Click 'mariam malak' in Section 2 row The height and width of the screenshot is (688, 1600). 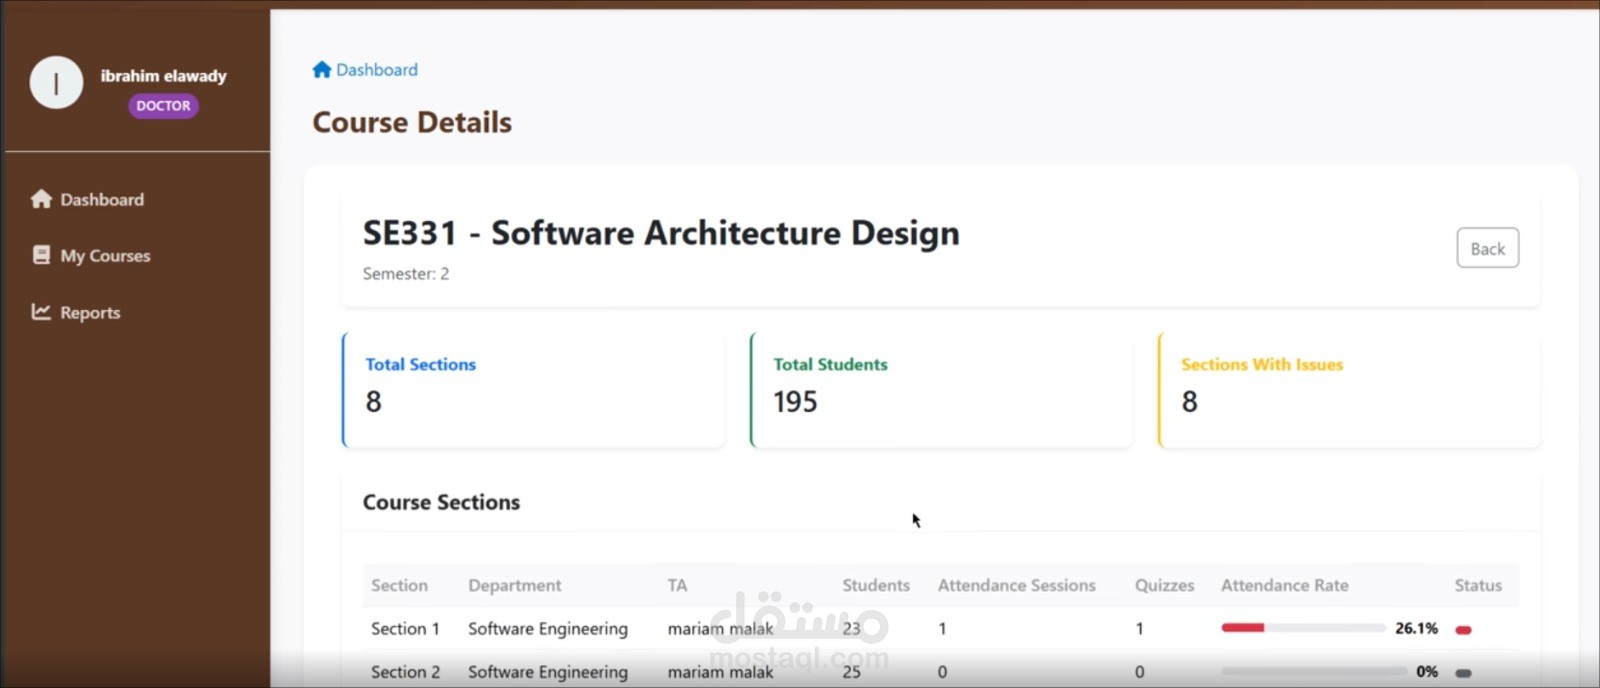point(720,672)
